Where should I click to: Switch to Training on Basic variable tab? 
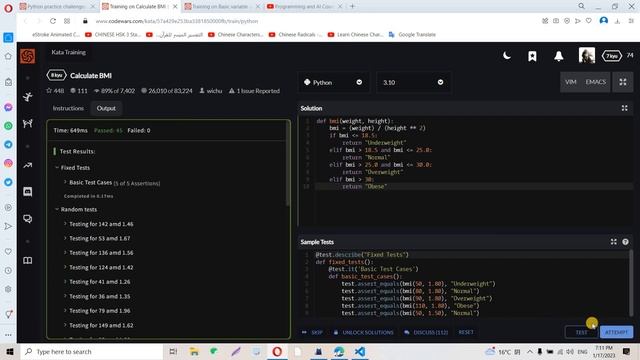tap(221, 7)
